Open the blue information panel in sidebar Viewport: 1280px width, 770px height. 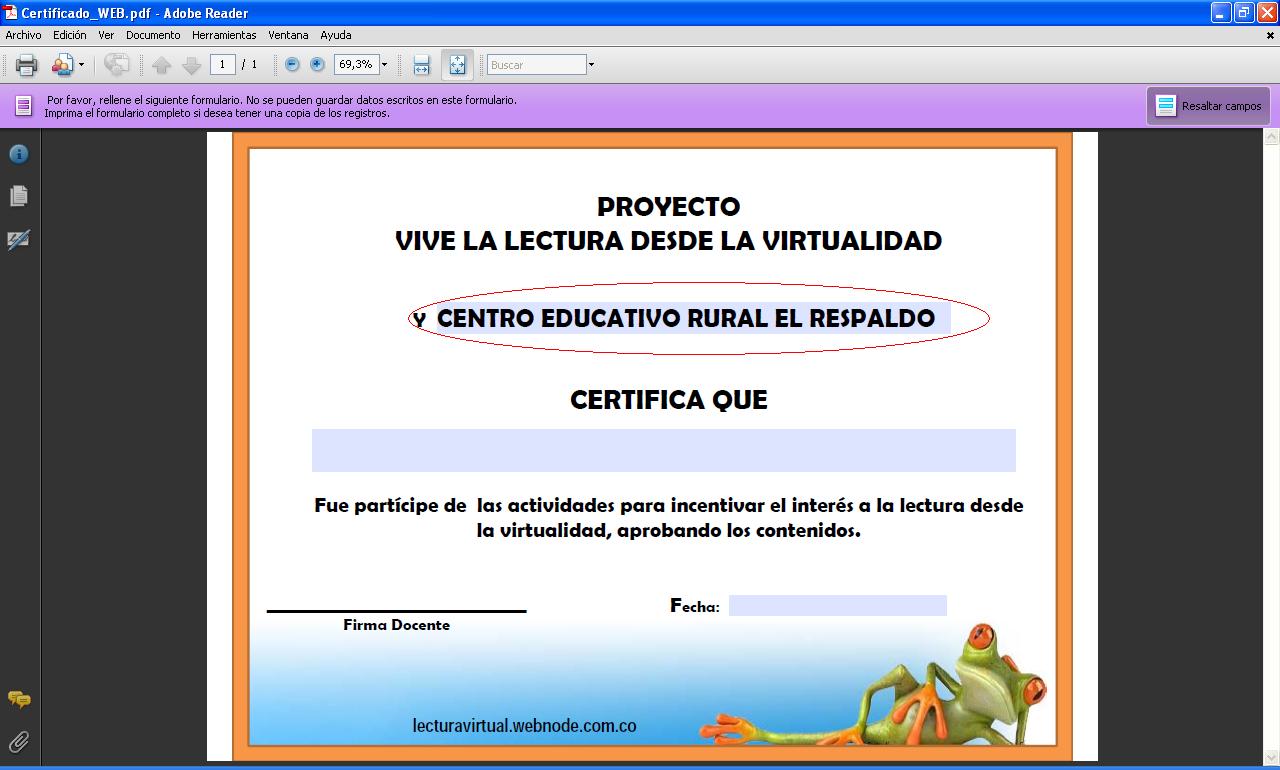[19, 154]
